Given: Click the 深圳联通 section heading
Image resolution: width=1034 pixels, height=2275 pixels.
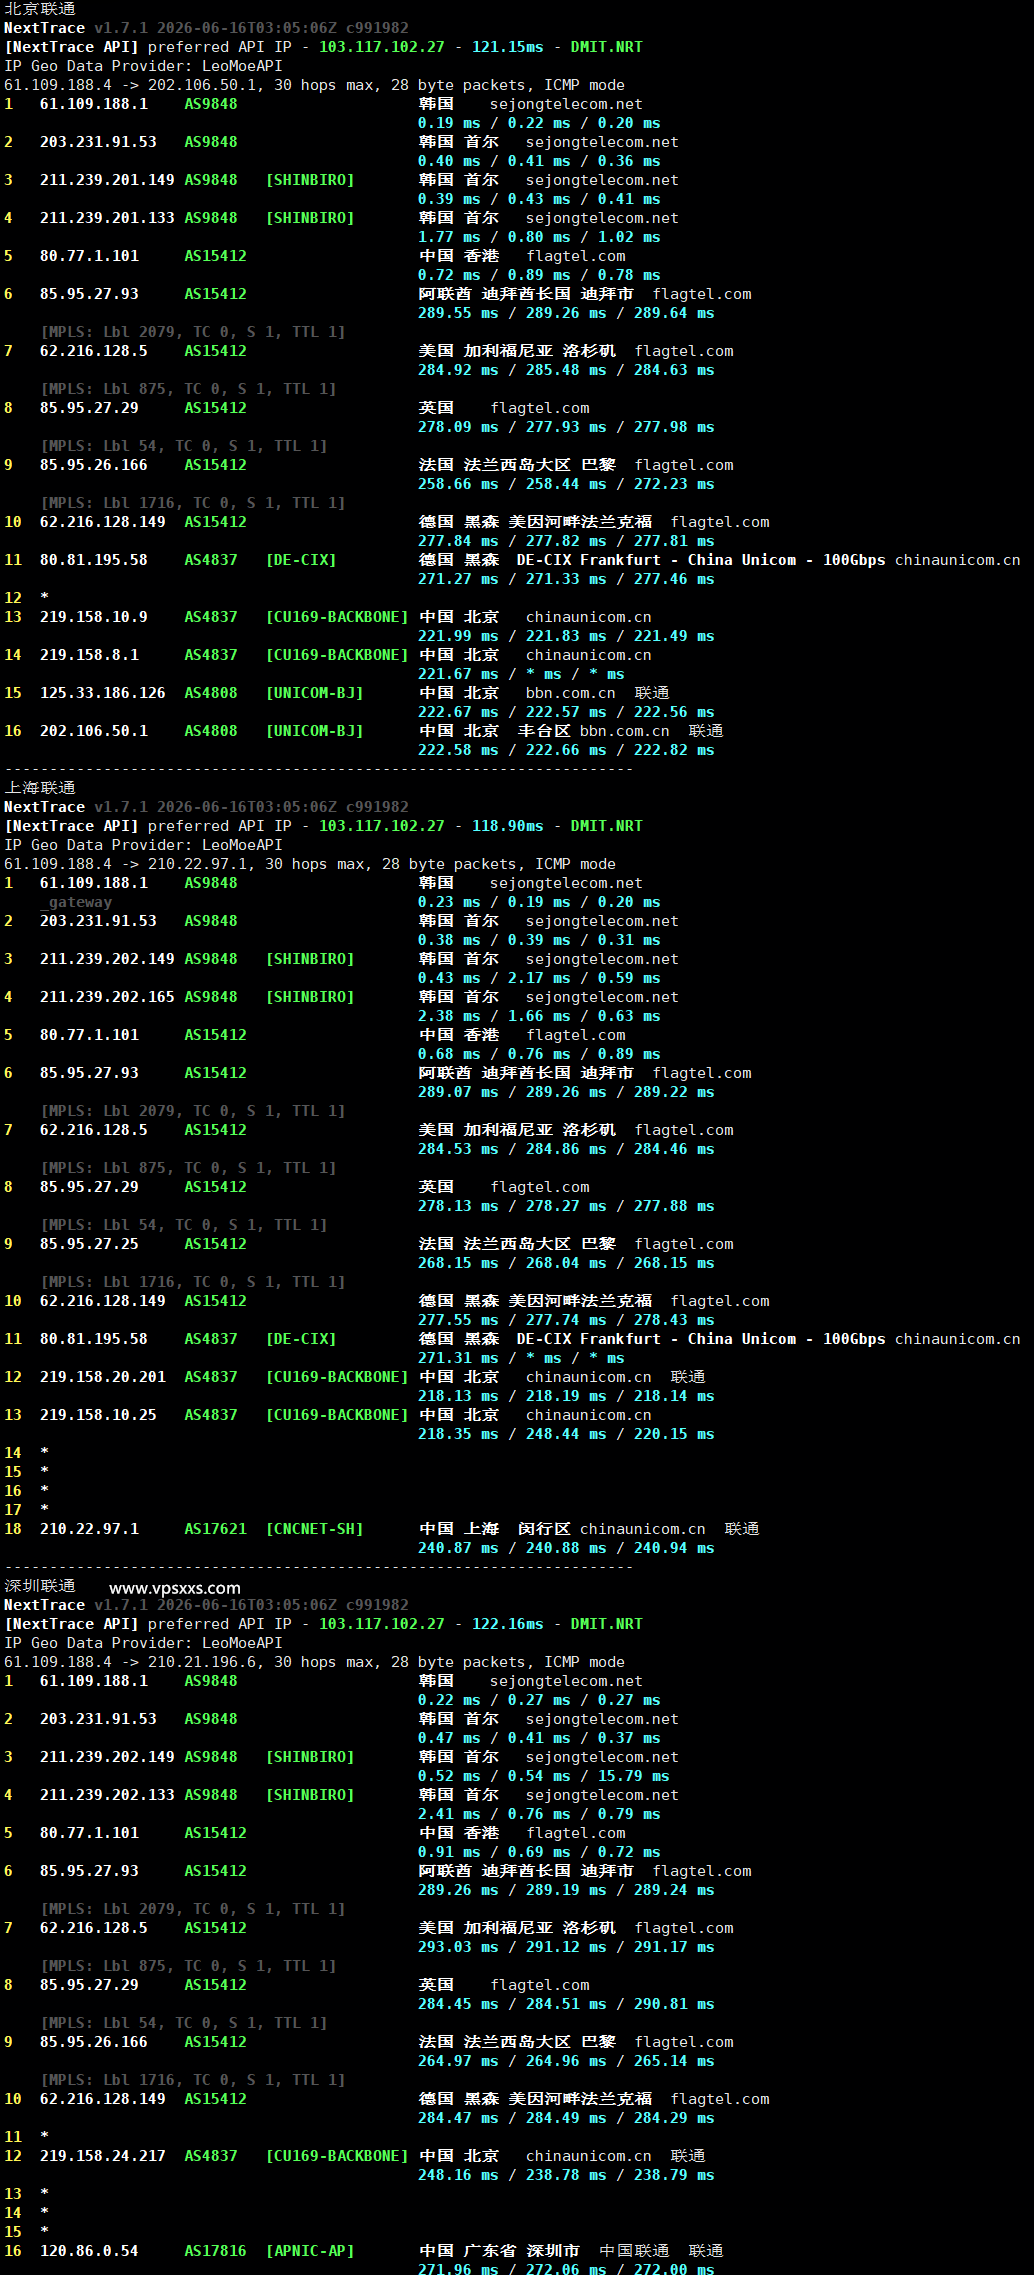Looking at the screenshot, I should [x=40, y=1586].
